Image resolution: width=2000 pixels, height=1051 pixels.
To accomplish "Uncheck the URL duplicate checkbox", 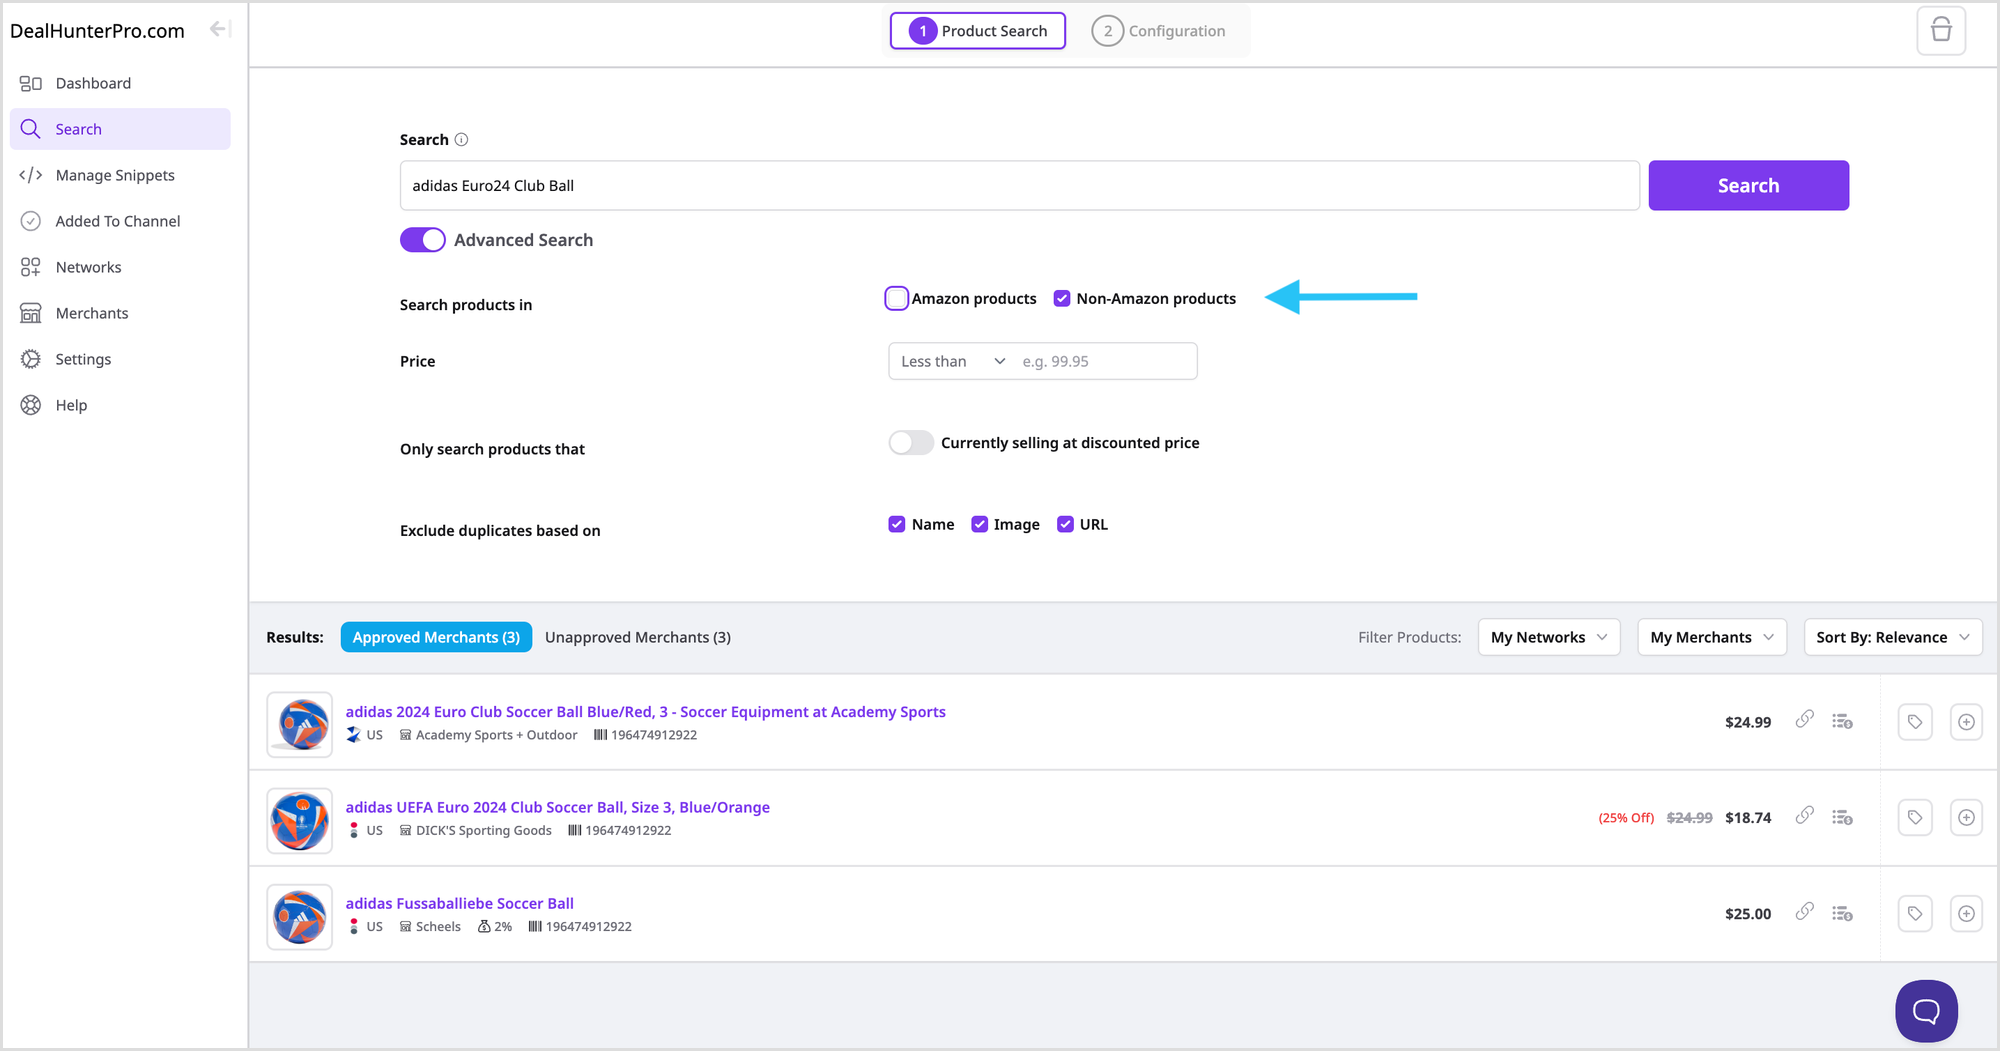I will pos(1066,524).
